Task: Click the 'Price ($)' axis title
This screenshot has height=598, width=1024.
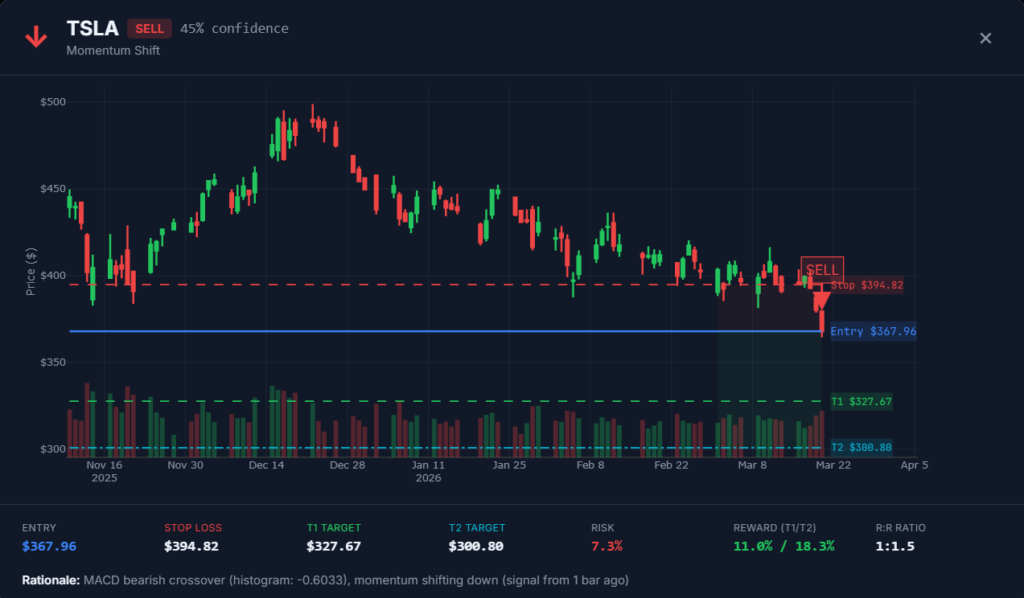Action: click(x=31, y=272)
